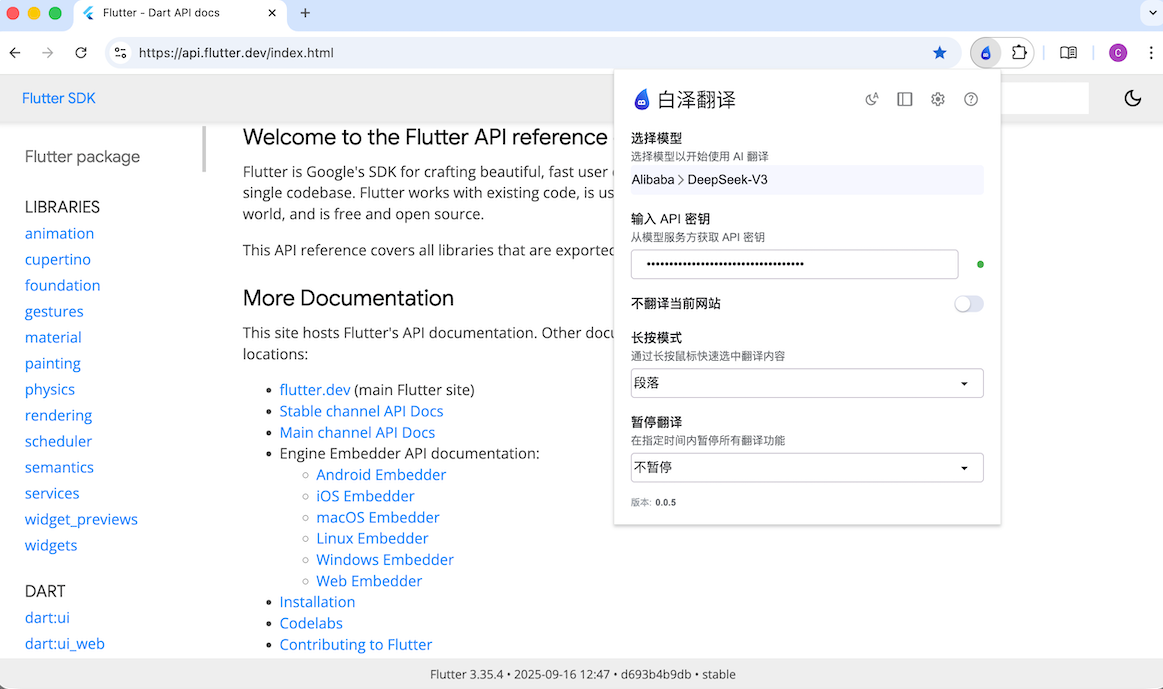Image resolution: width=1163 pixels, height=689 pixels.
Task: Open Main channel API Docs link
Action: click(x=357, y=432)
